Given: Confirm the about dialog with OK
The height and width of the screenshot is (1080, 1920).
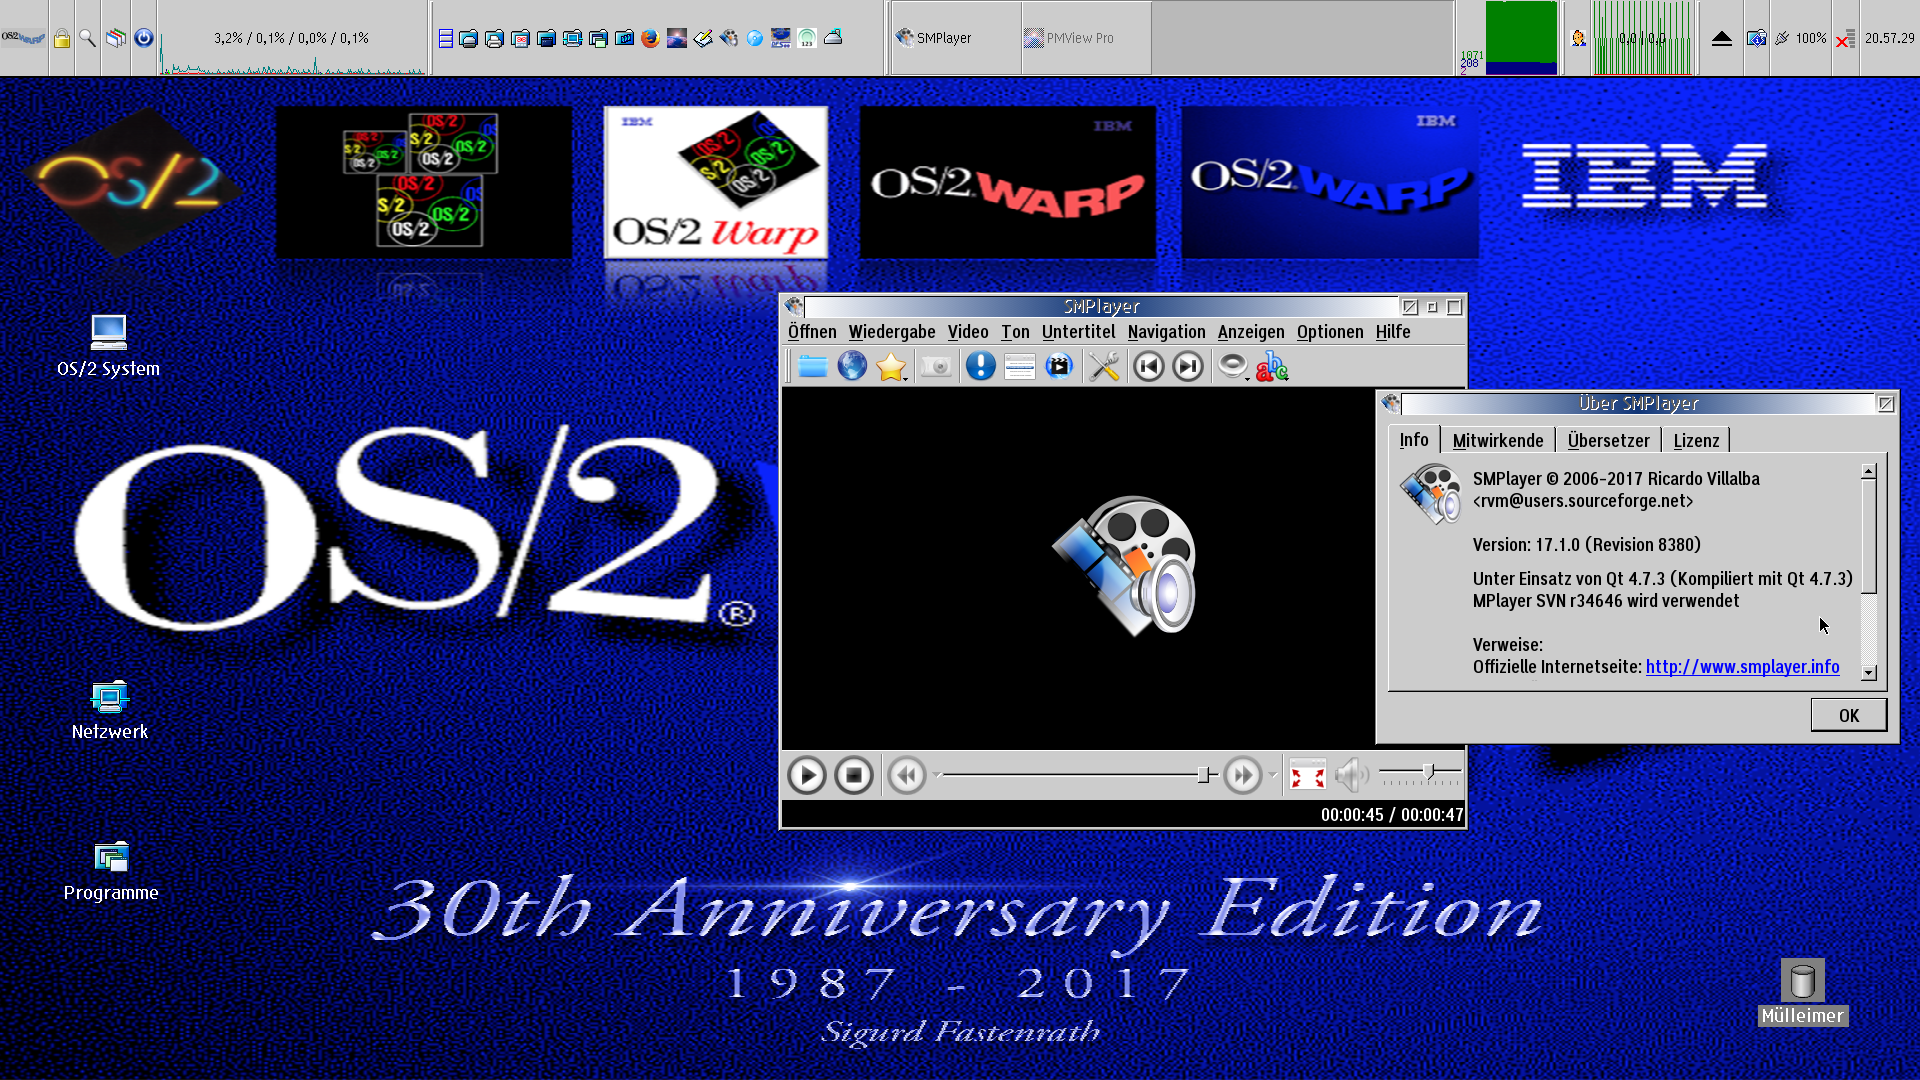Looking at the screenshot, I should [x=1849, y=715].
